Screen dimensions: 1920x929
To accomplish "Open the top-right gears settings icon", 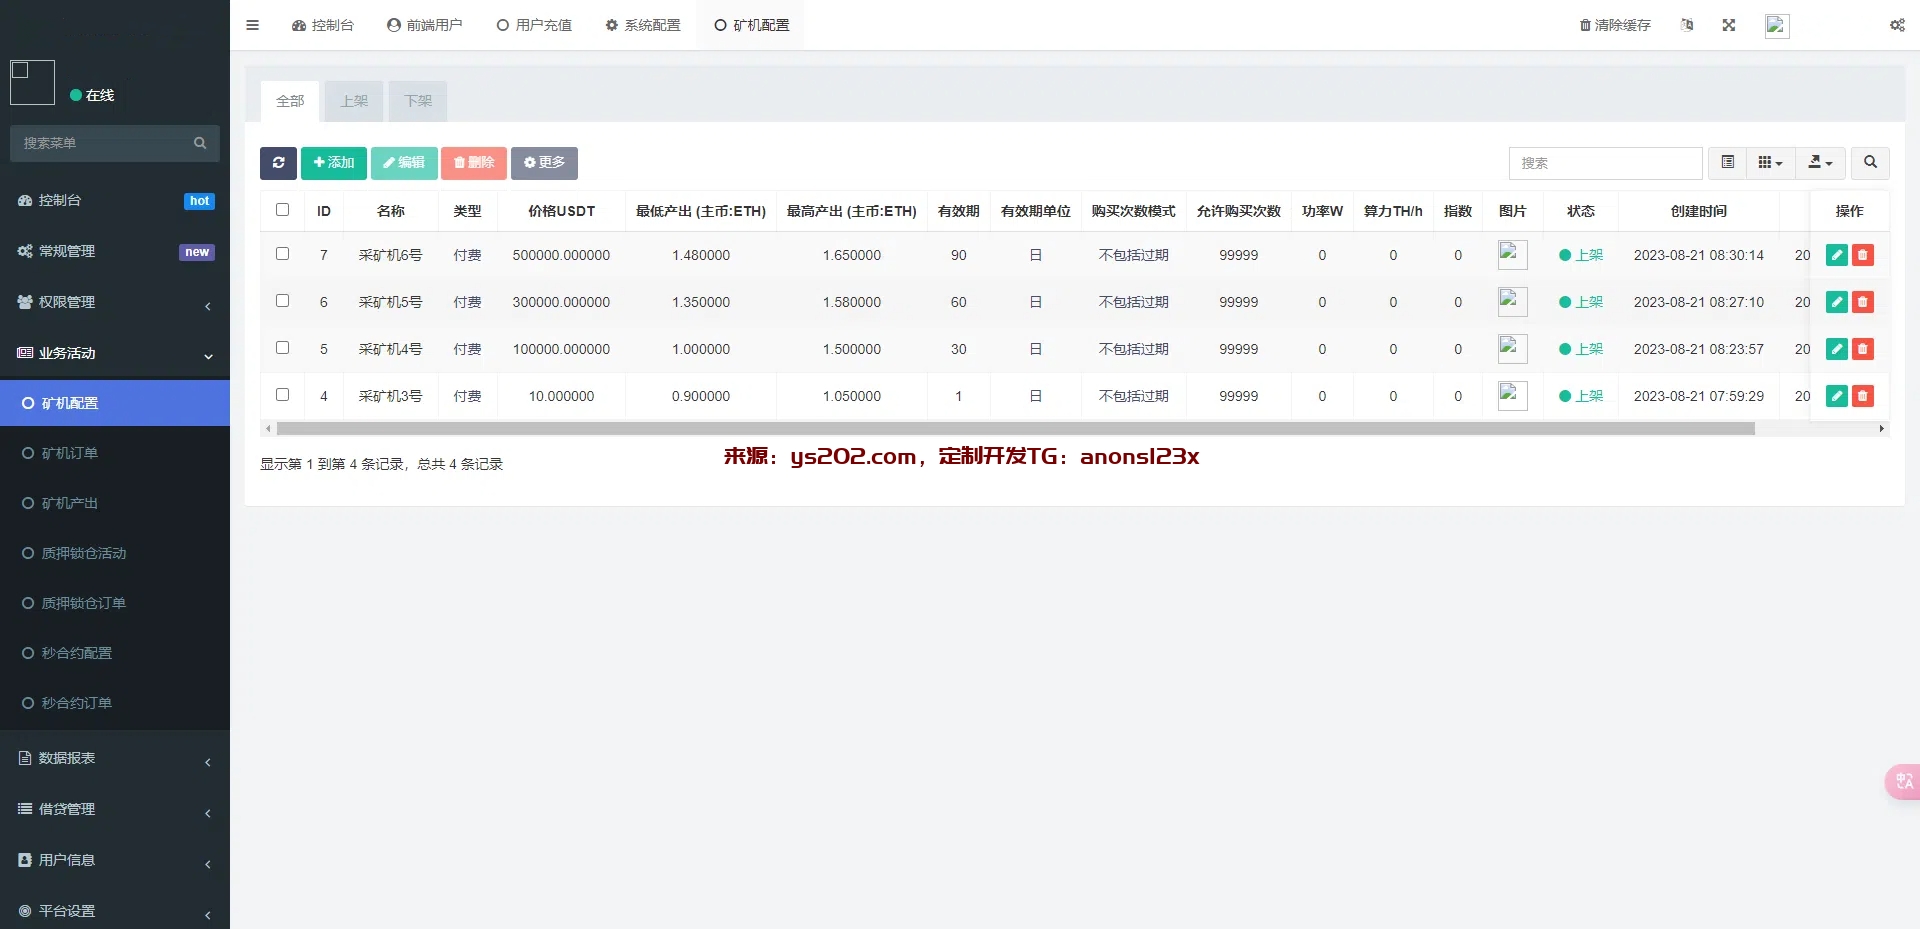I will [1896, 25].
